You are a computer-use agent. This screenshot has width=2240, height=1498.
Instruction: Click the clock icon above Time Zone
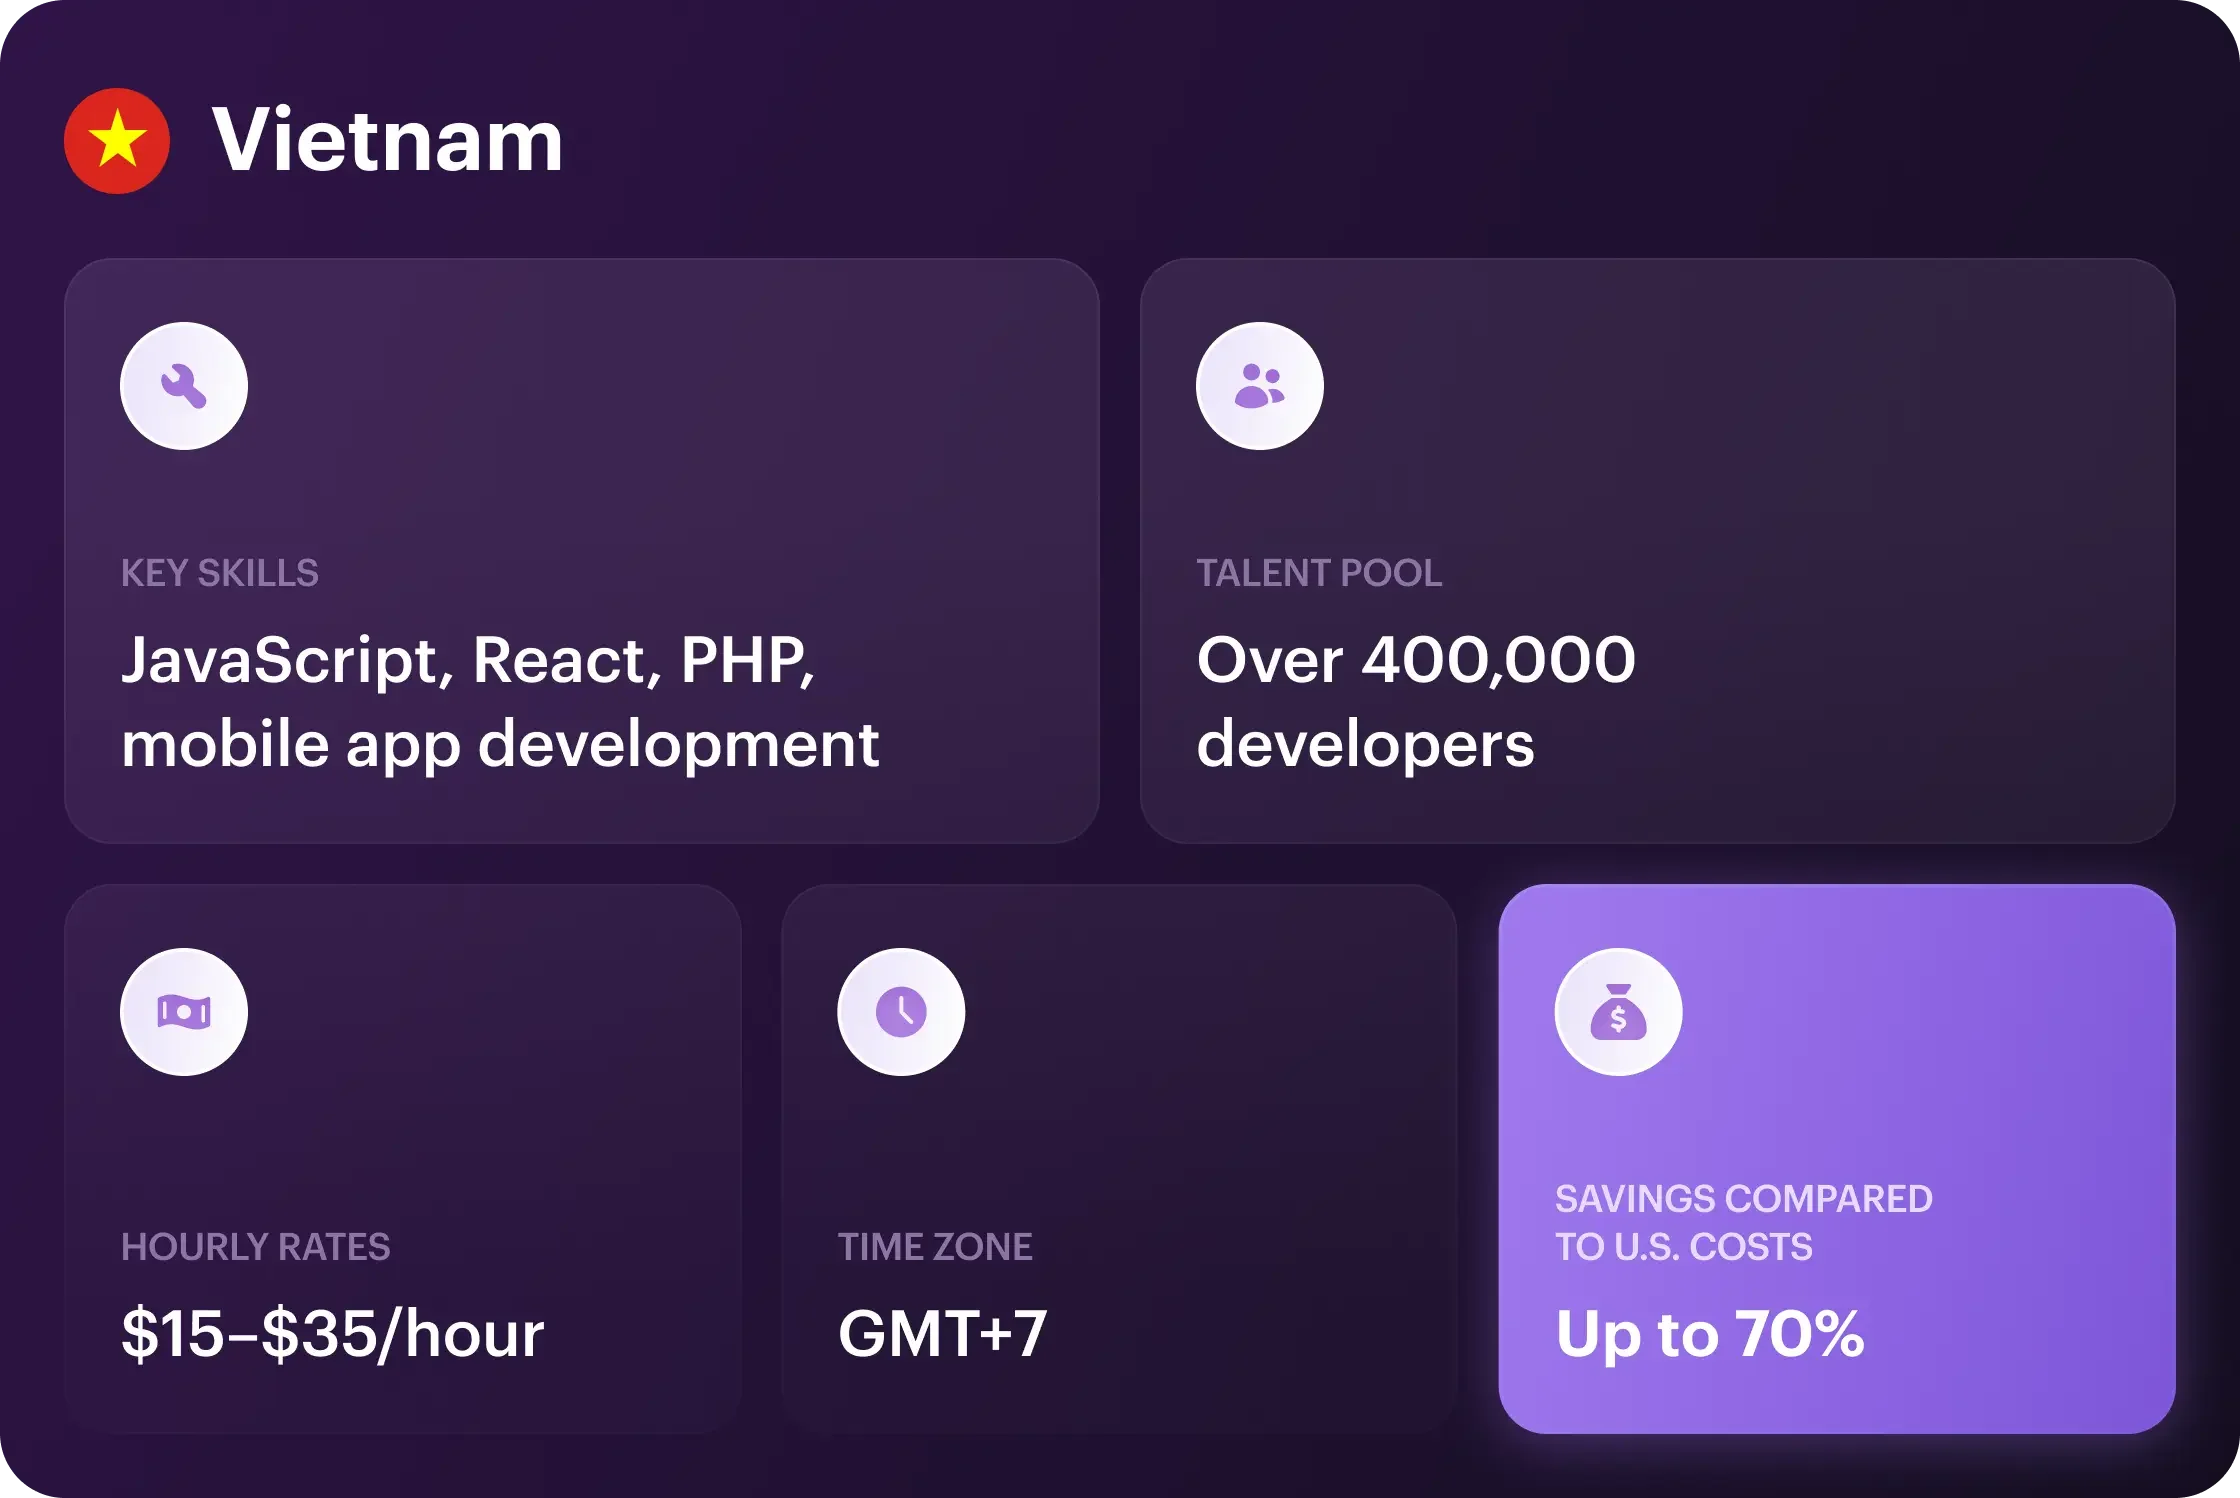901,1012
